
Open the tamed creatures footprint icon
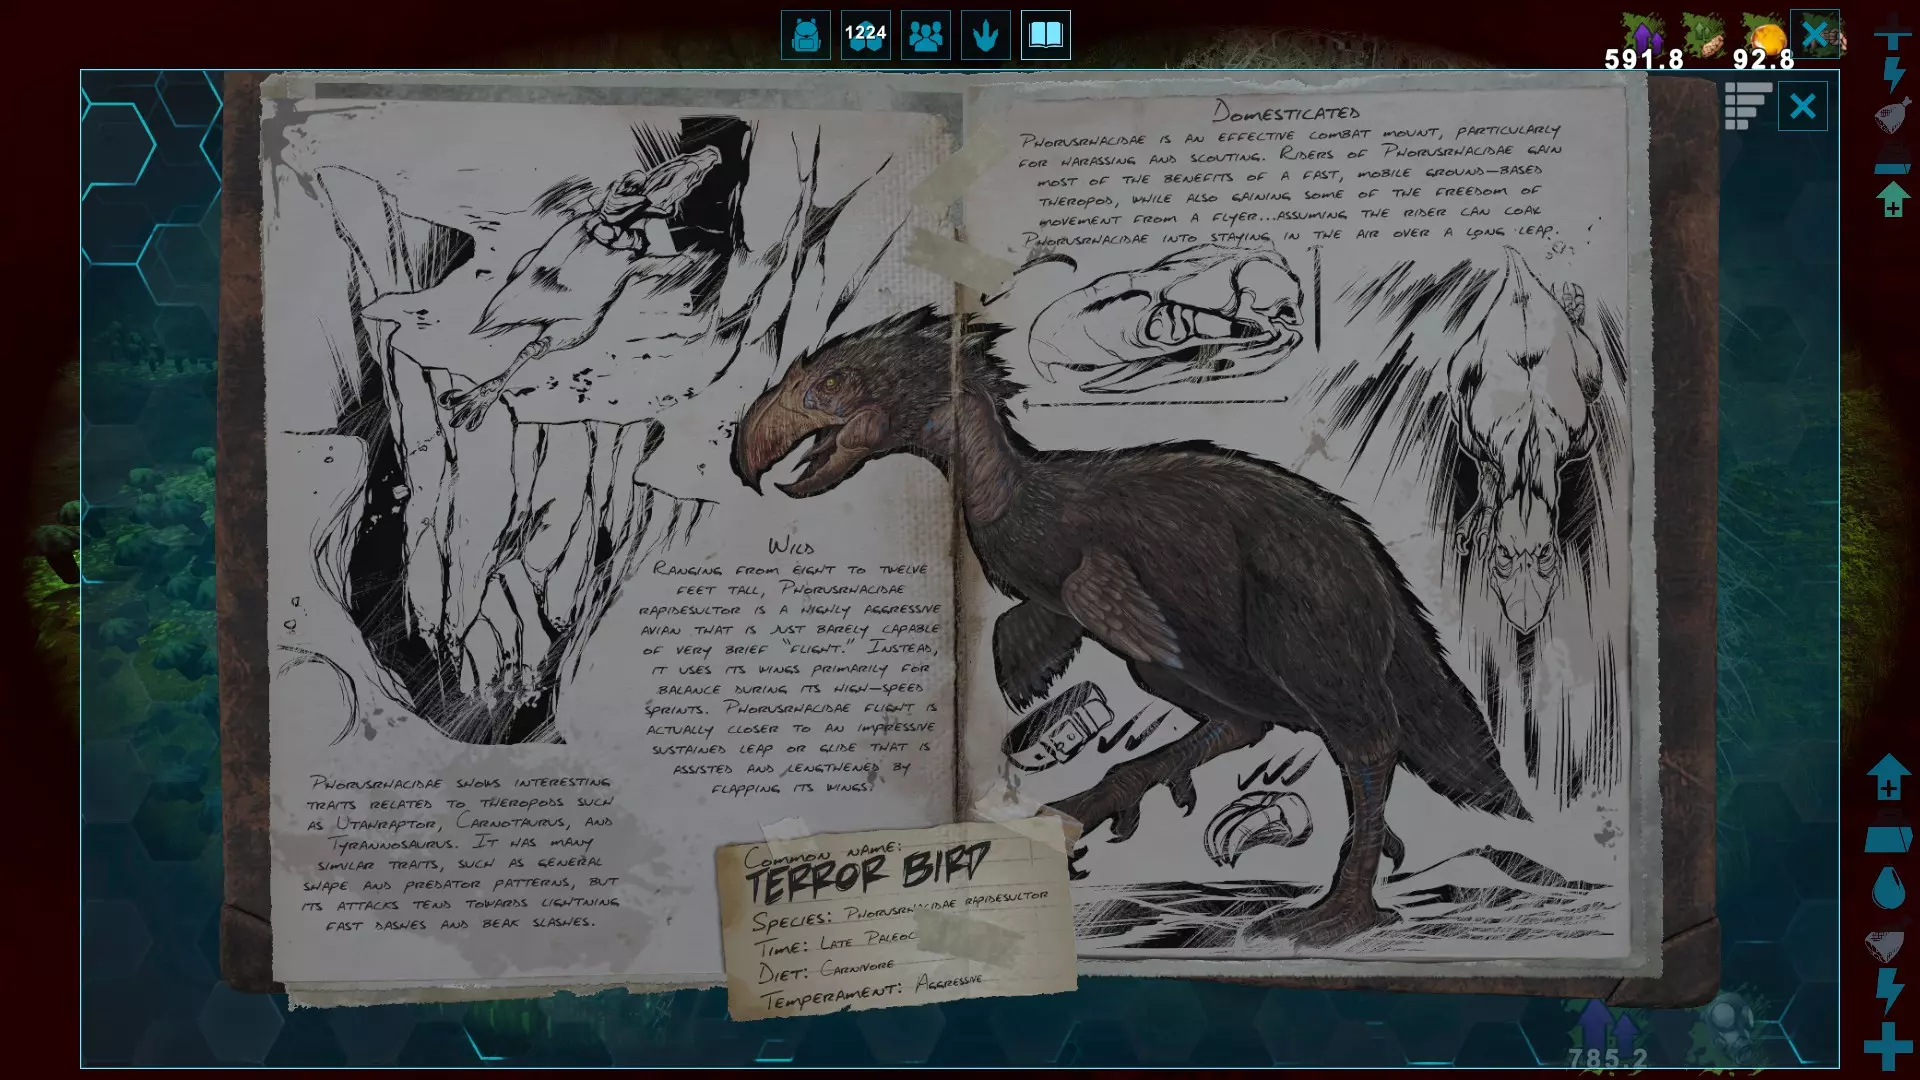coord(986,36)
